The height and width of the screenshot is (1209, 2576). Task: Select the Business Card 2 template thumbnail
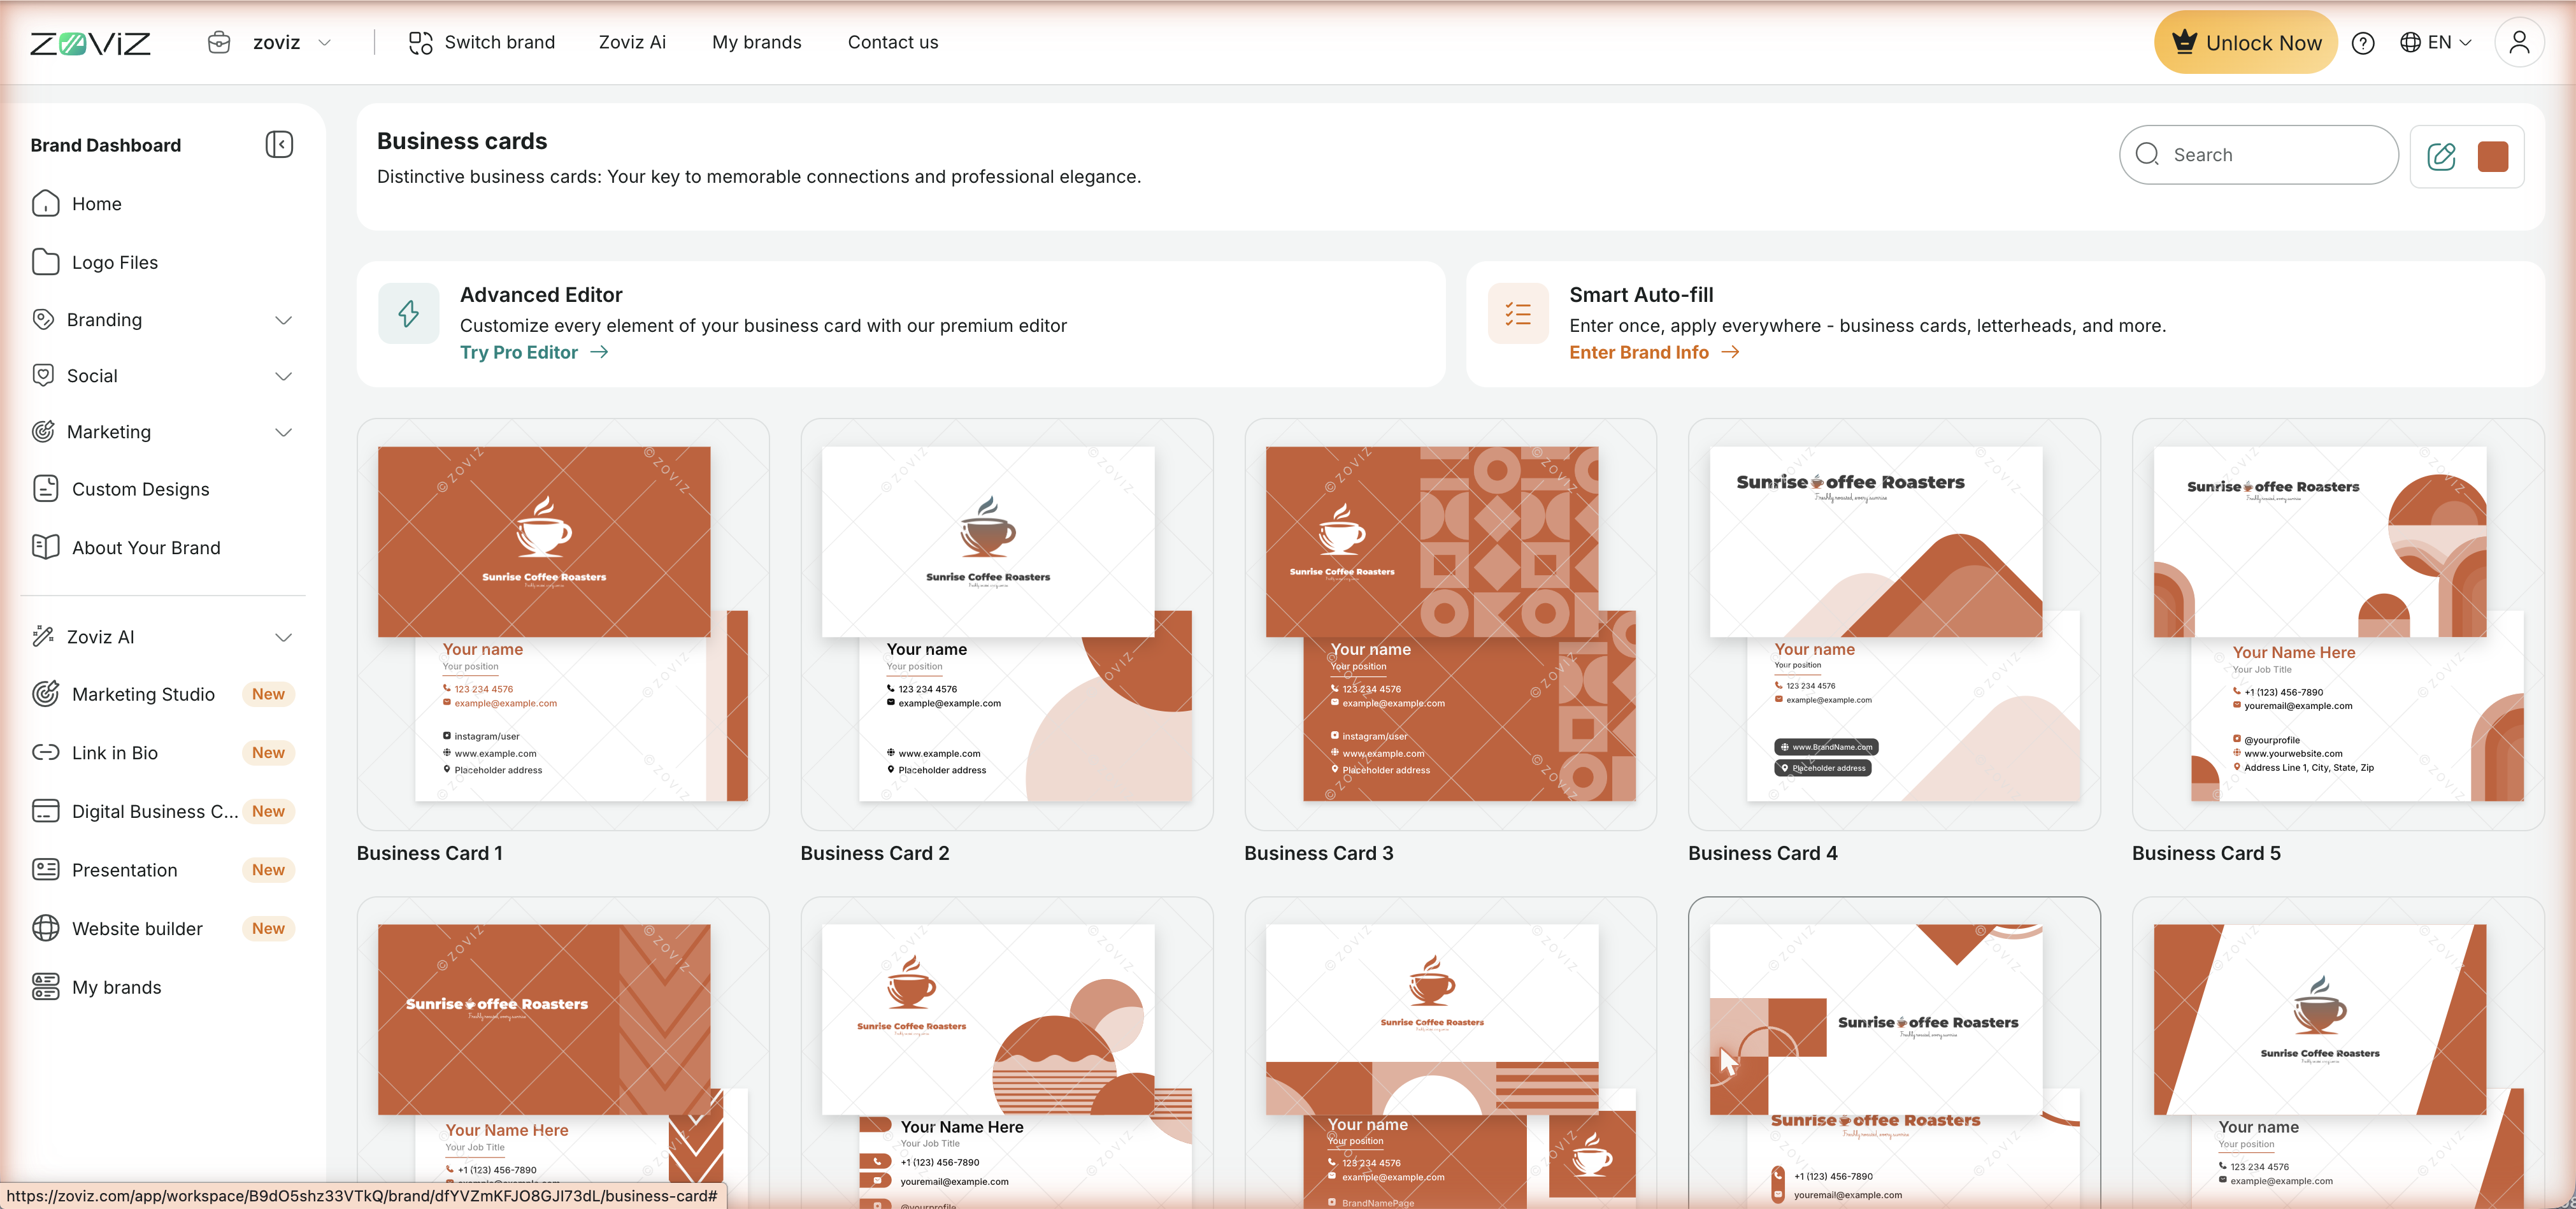pyautogui.click(x=1006, y=624)
